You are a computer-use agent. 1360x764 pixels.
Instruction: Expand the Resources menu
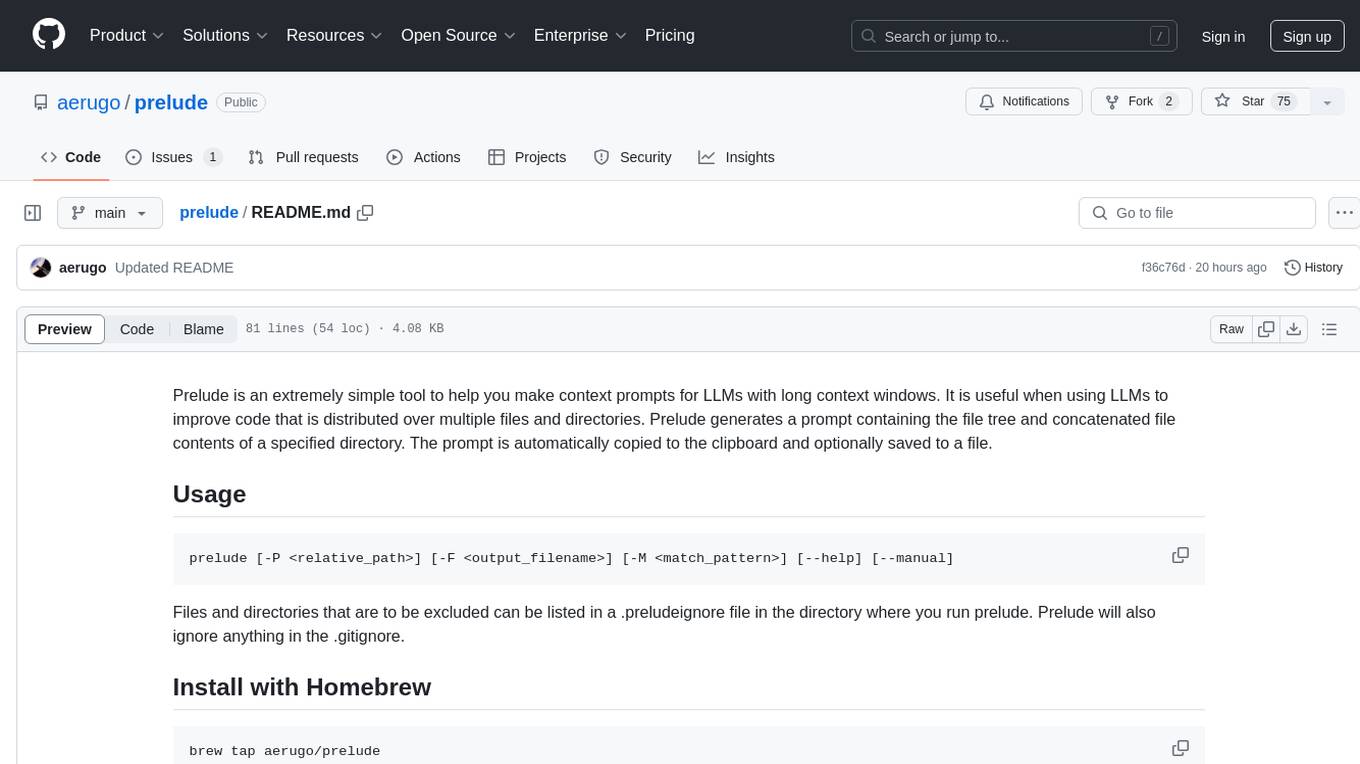click(x=334, y=35)
